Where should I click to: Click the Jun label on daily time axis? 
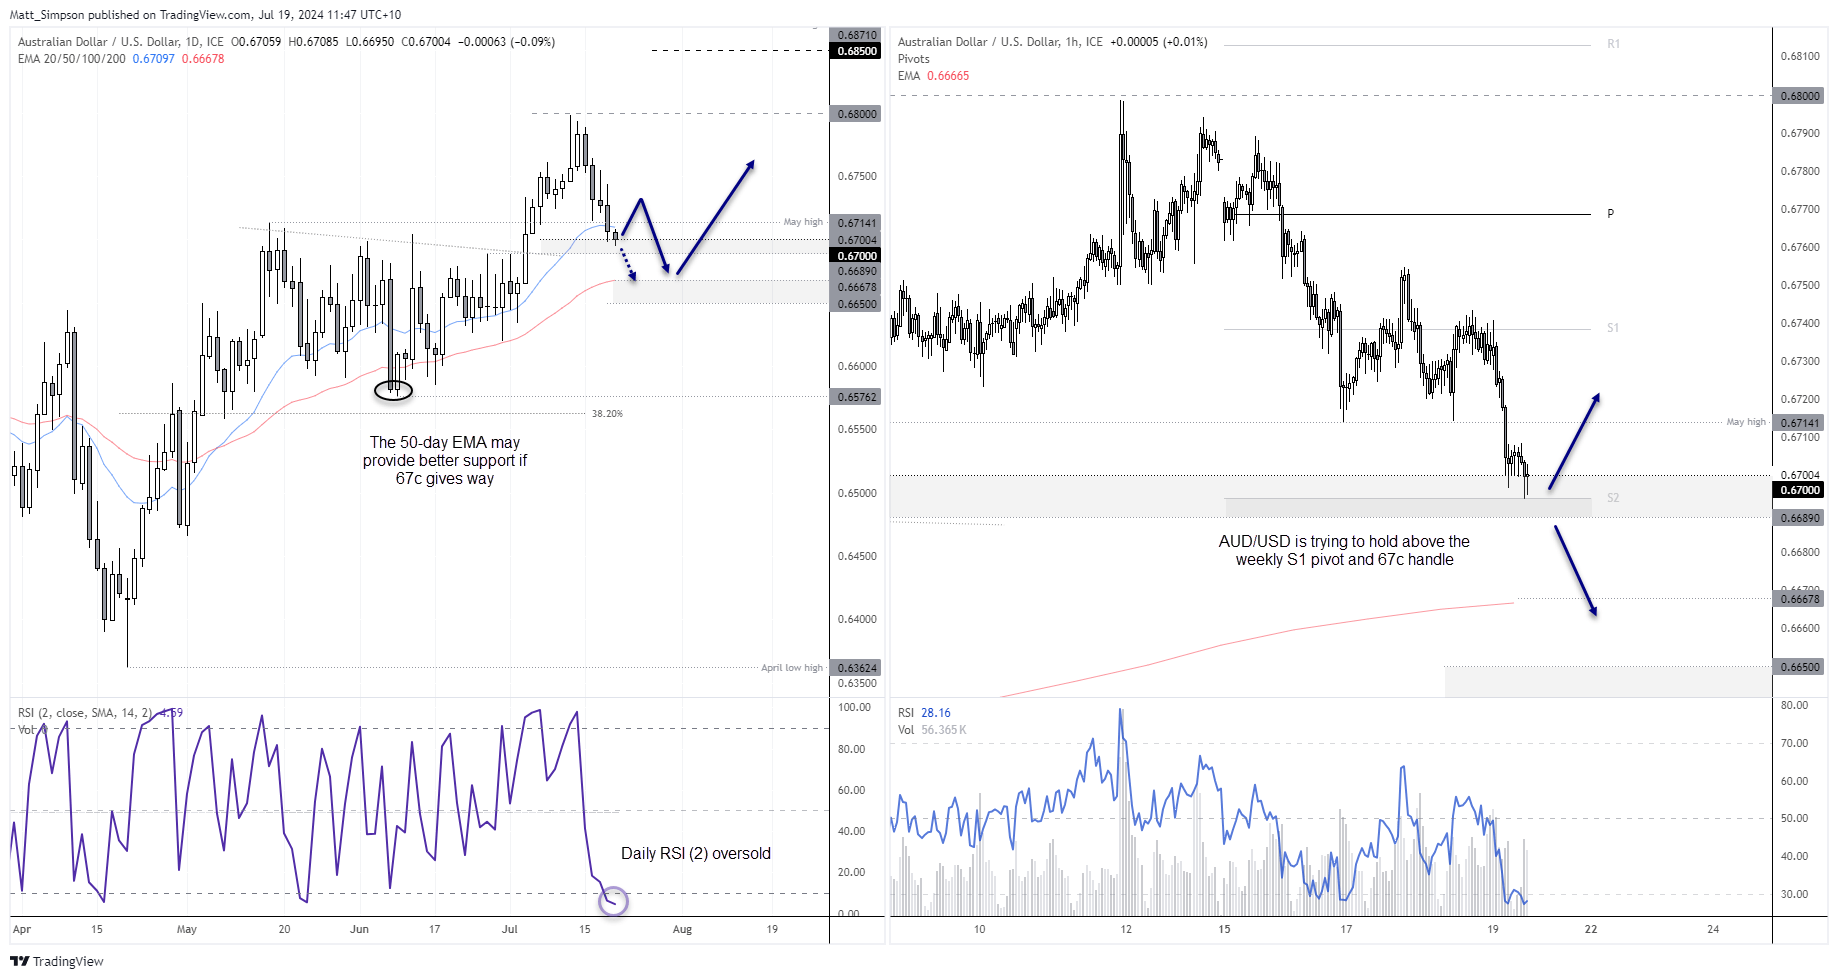(x=360, y=930)
